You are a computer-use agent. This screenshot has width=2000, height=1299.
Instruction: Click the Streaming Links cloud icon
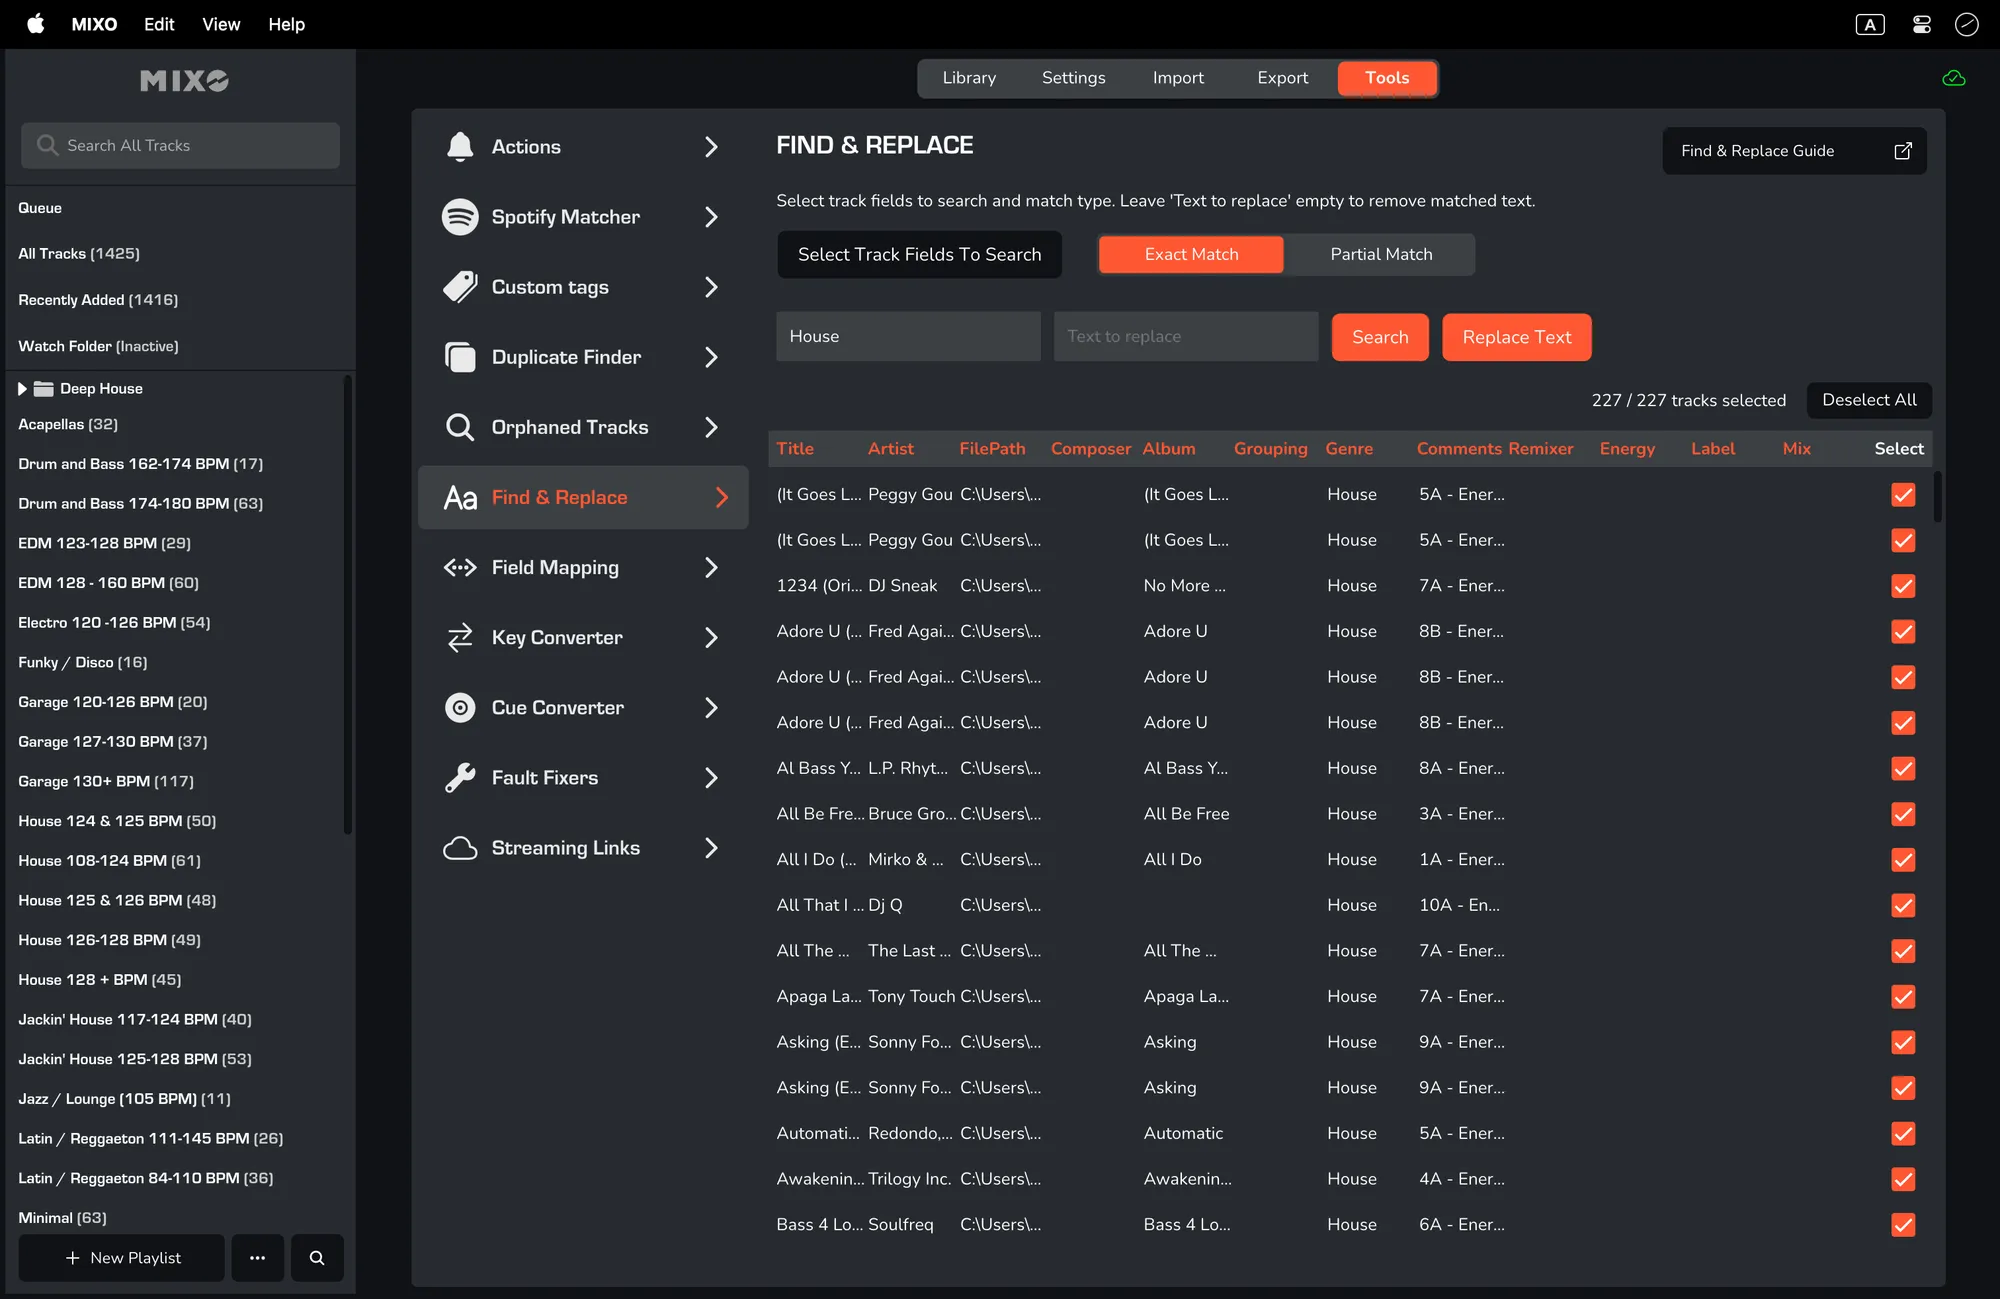460,848
